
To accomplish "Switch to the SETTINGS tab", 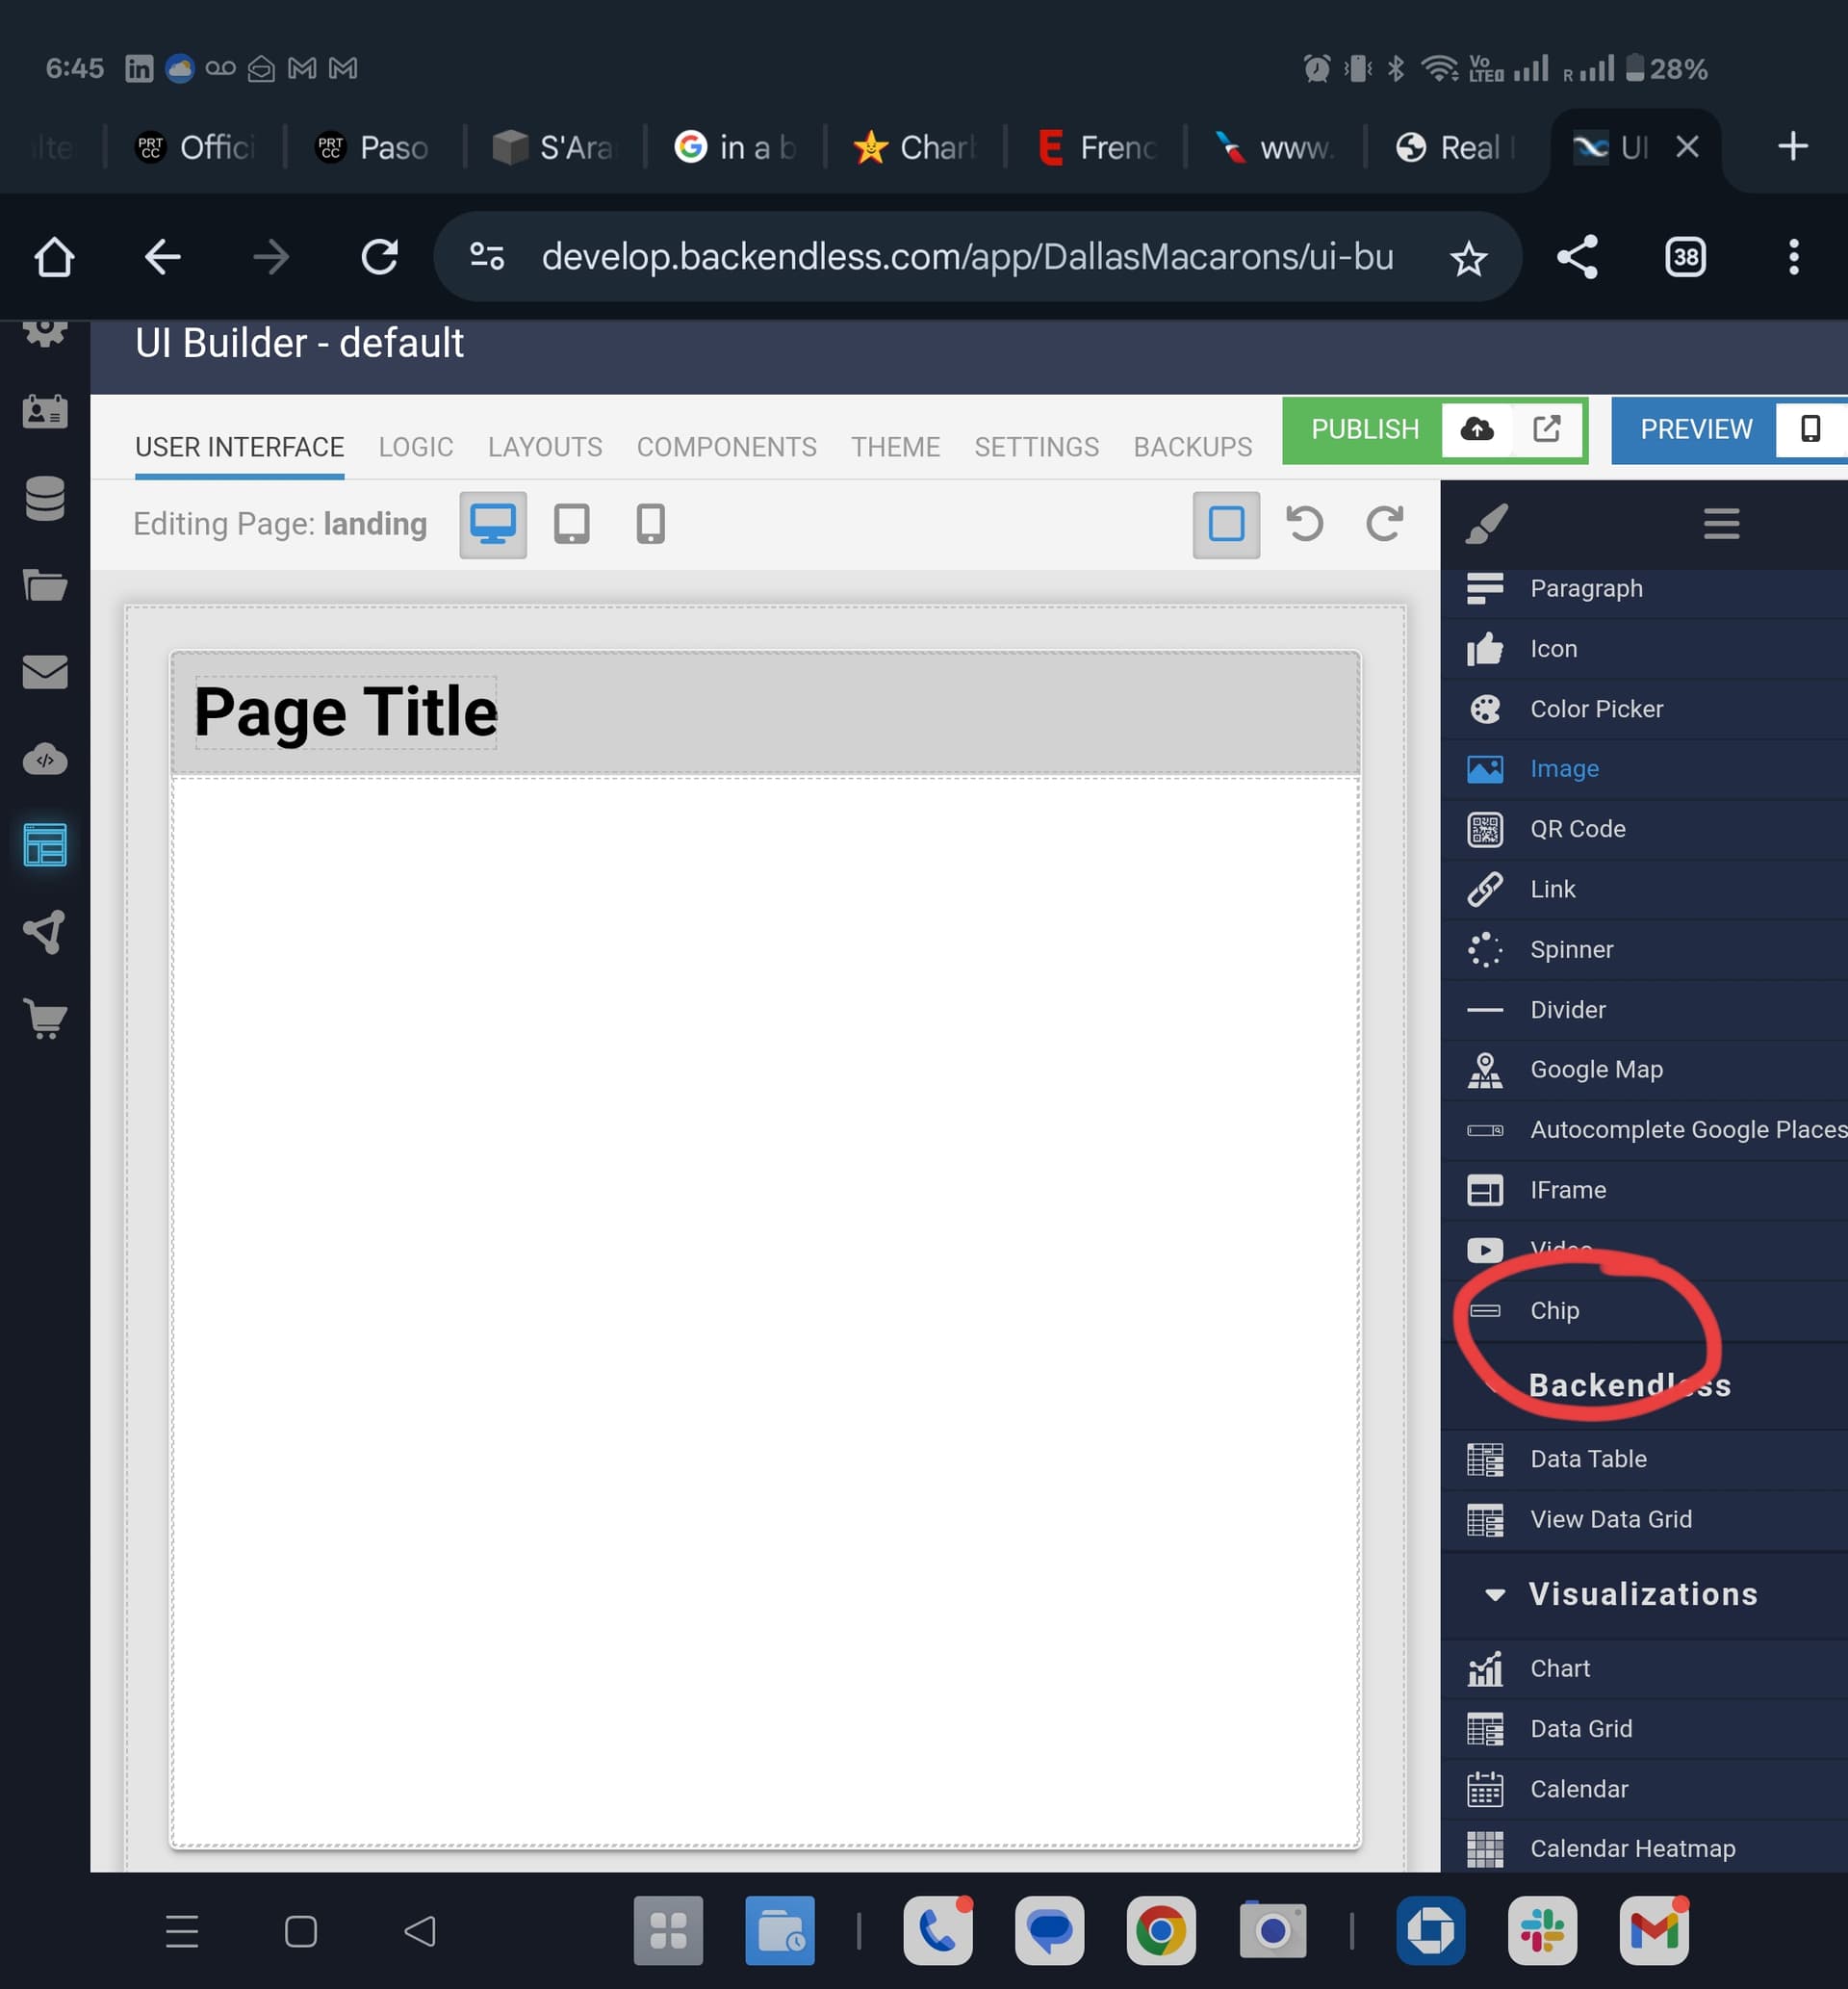I will tap(1037, 447).
